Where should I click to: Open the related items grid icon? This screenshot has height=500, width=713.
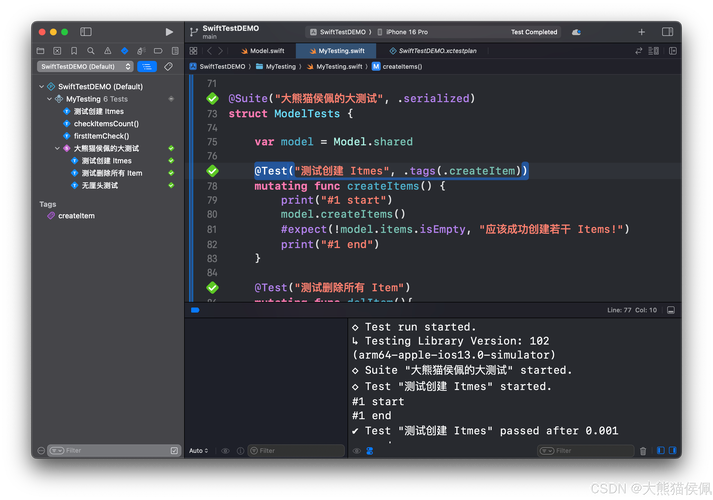[x=194, y=51]
